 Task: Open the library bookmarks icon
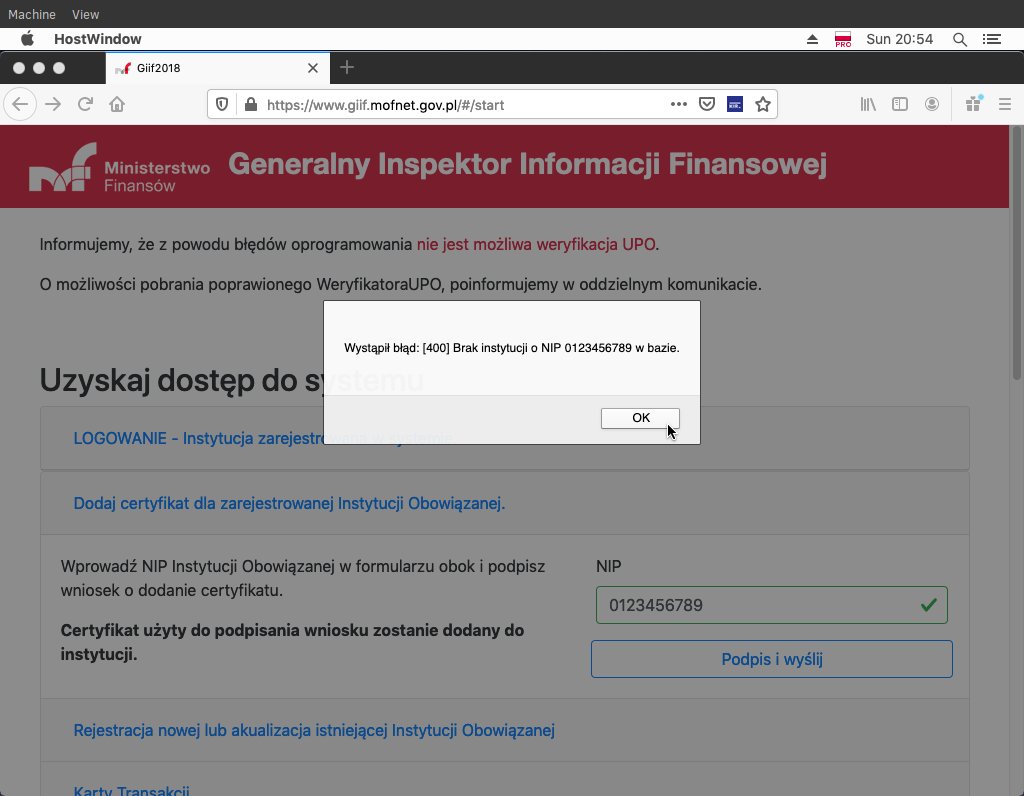[x=868, y=104]
